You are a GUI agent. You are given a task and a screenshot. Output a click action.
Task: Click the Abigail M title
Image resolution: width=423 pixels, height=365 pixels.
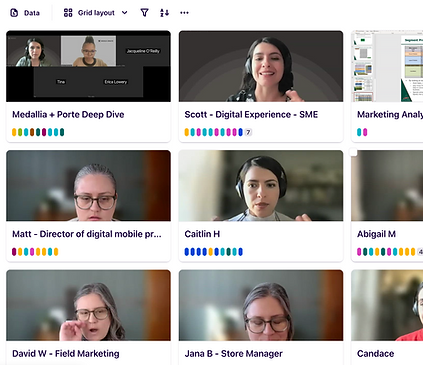point(376,234)
